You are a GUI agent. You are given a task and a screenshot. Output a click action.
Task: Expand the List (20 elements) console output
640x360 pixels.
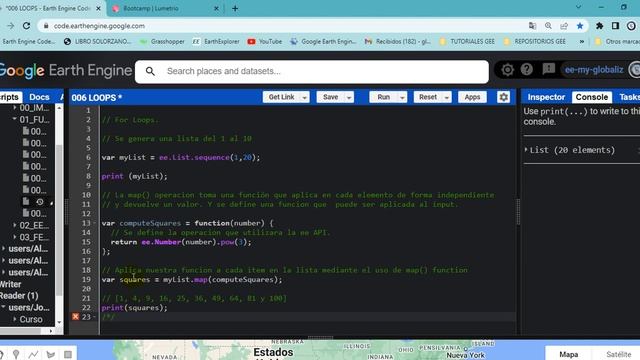[526, 150]
